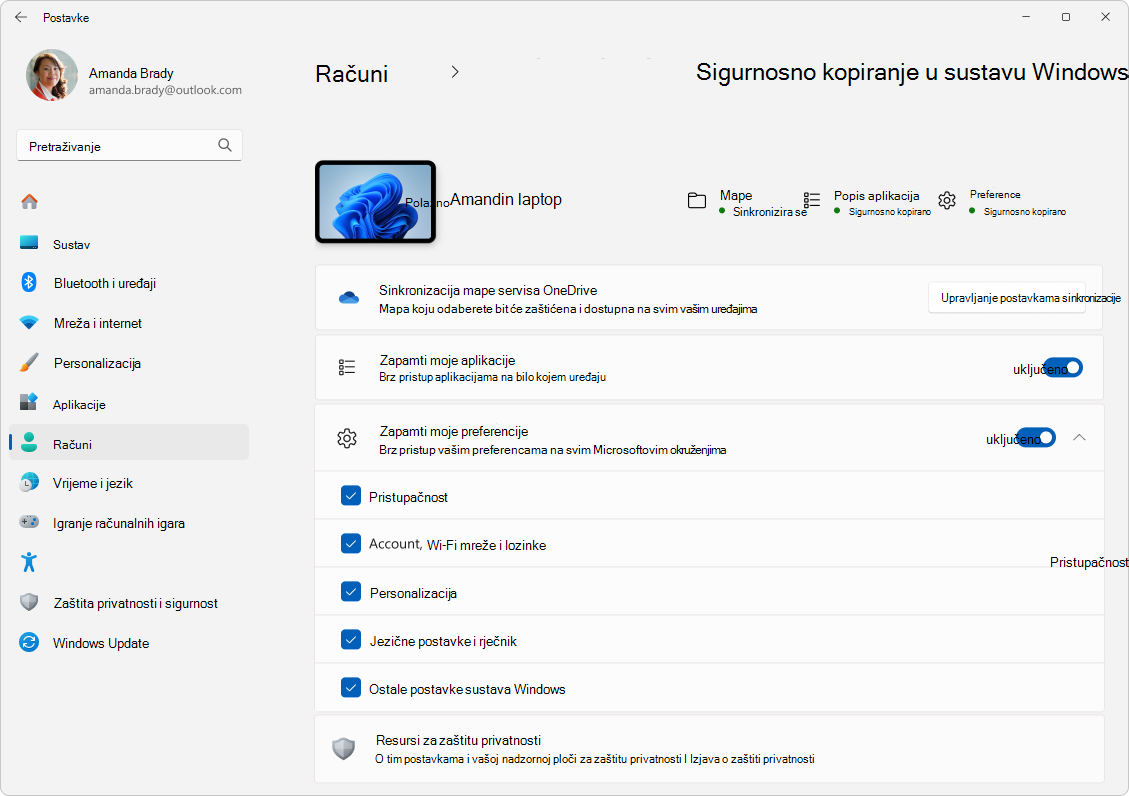
Task: Open the Home page icon in sidebar
Action: pos(30,202)
